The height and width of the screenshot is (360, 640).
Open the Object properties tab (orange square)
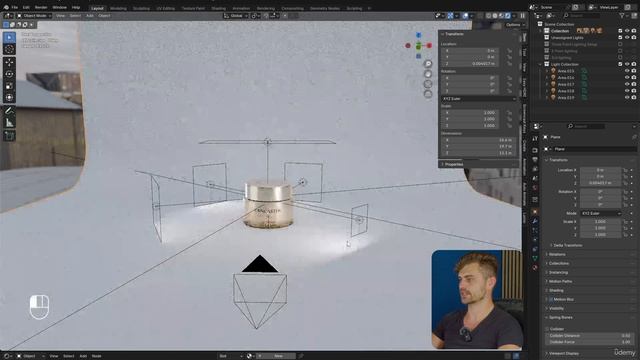[x=535, y=211]
